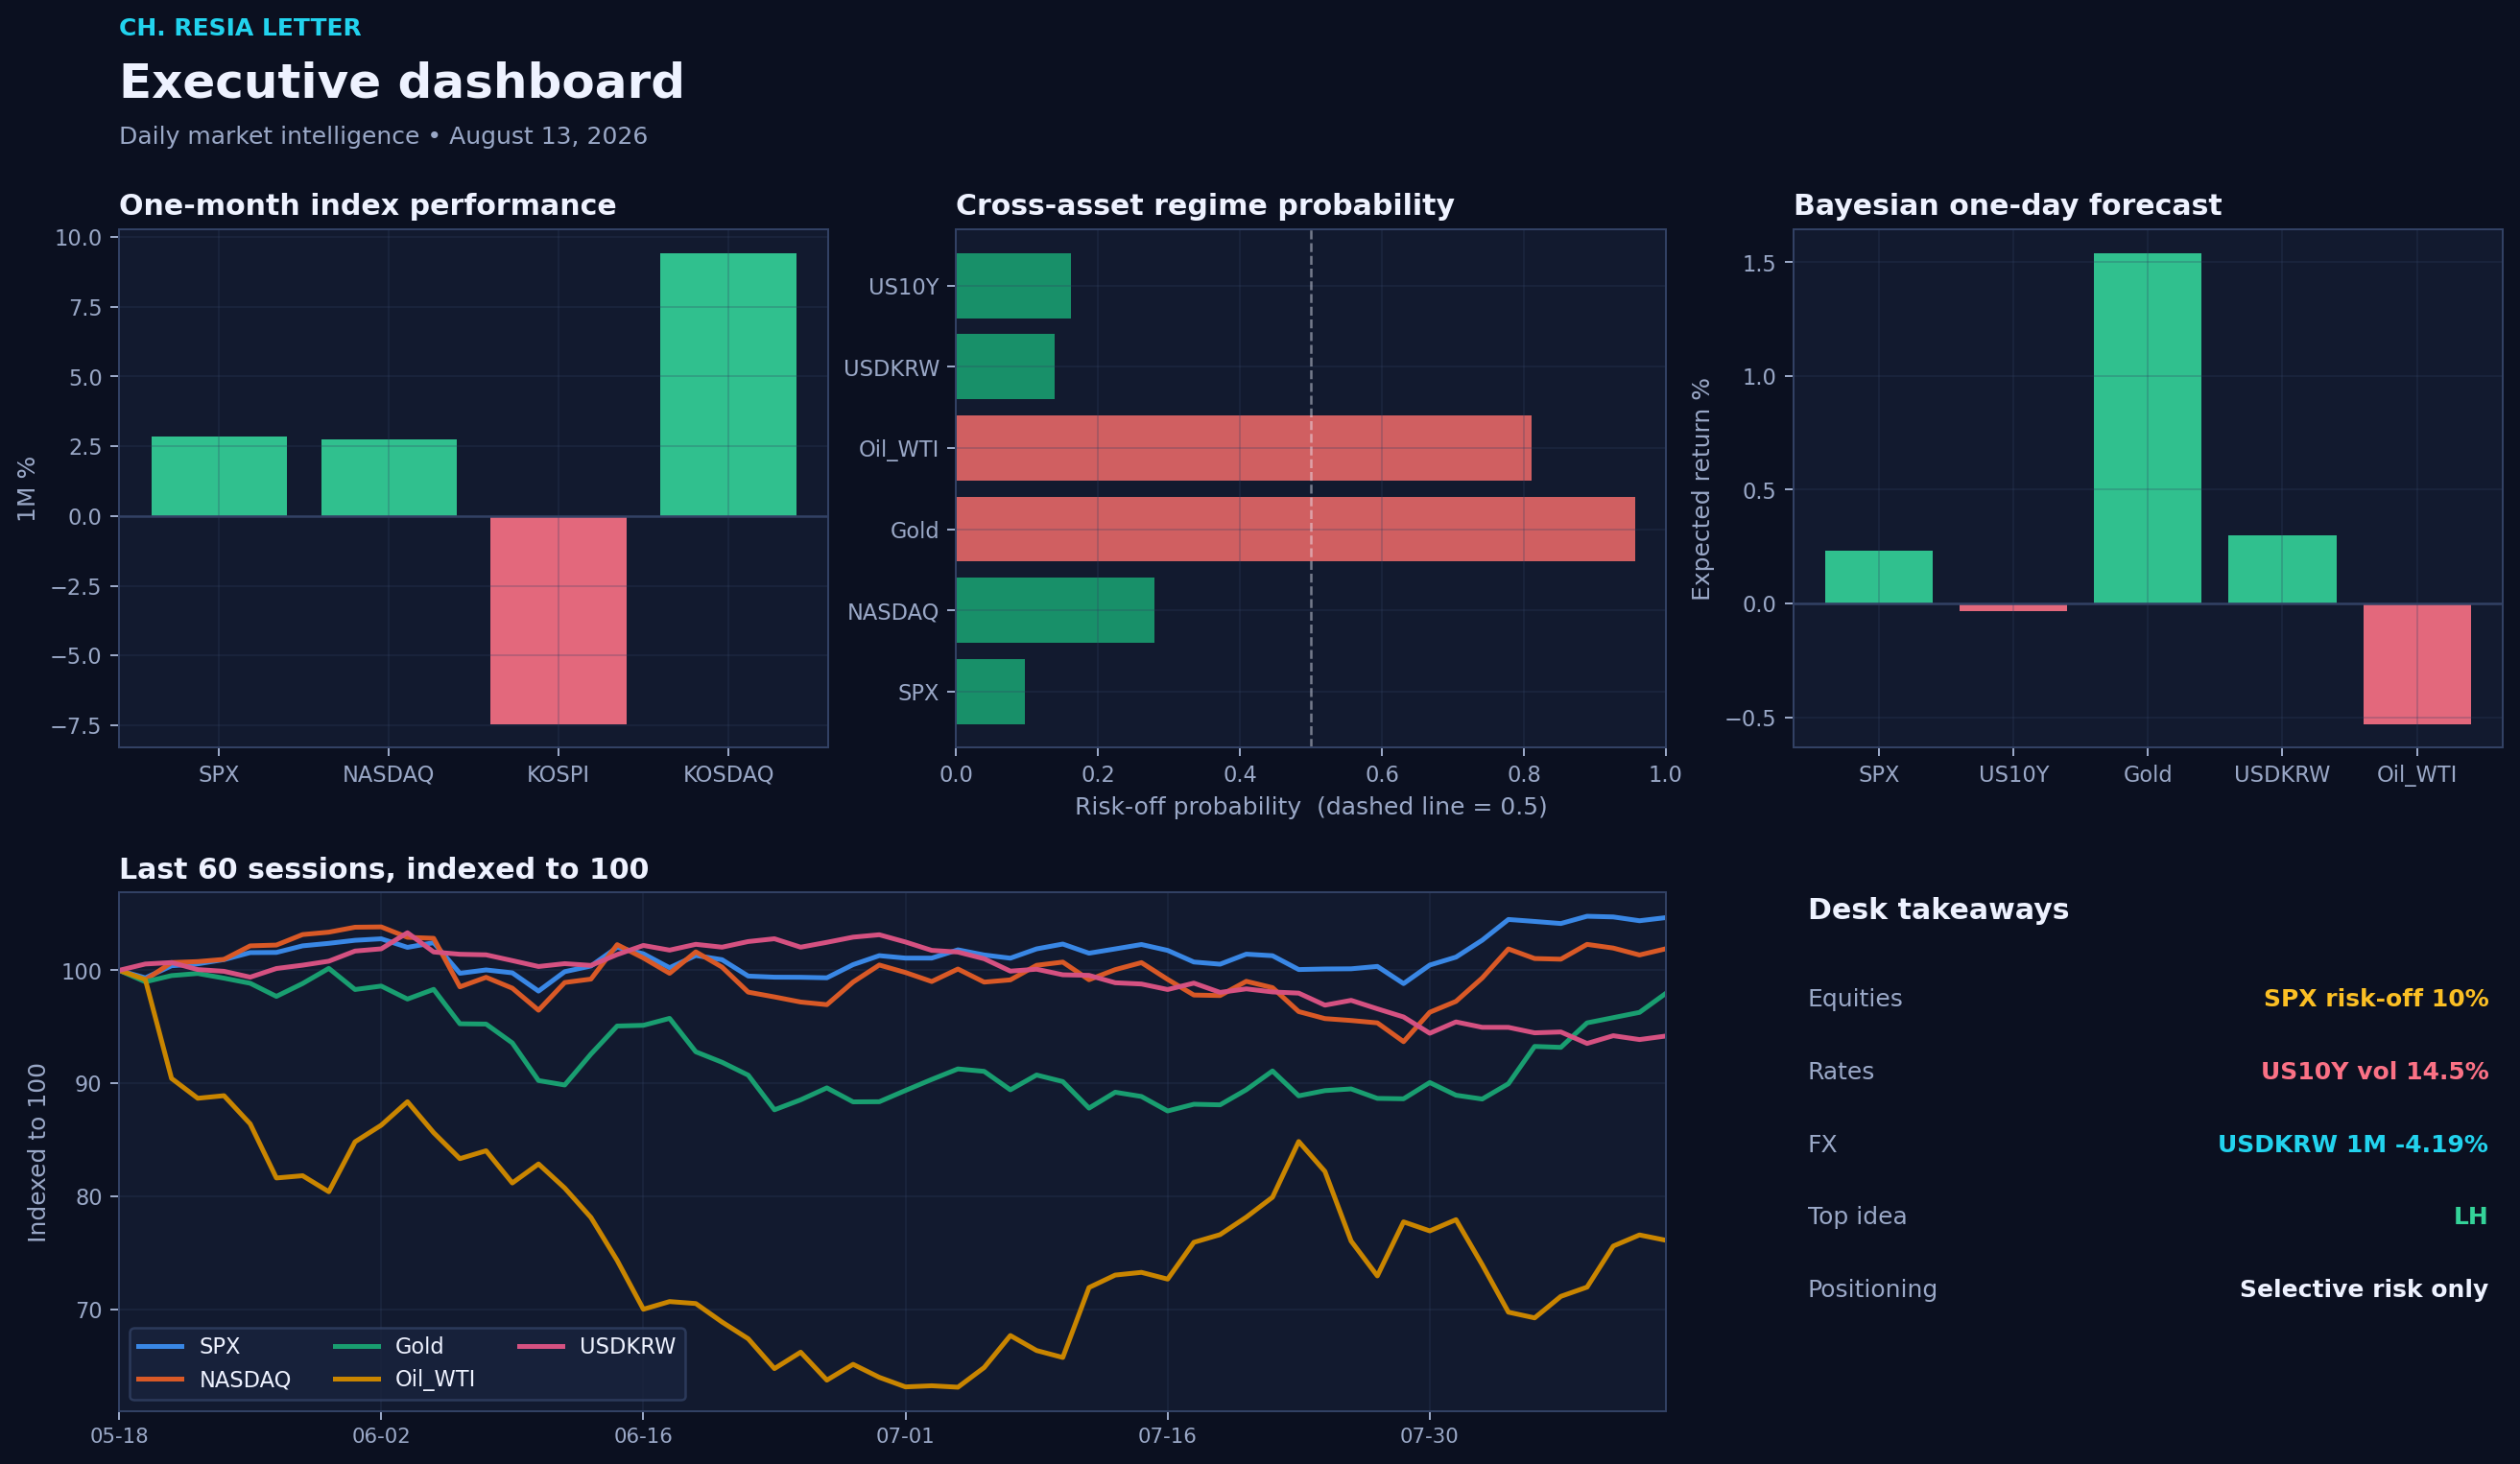Click the SPX legend entry in line chart
The height and width of the screenshot is (1464, 2520).
189,1346
